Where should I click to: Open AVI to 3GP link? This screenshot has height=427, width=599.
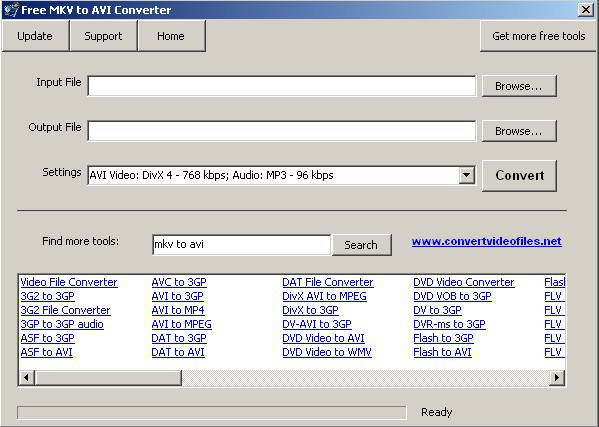tap(178, 296)
